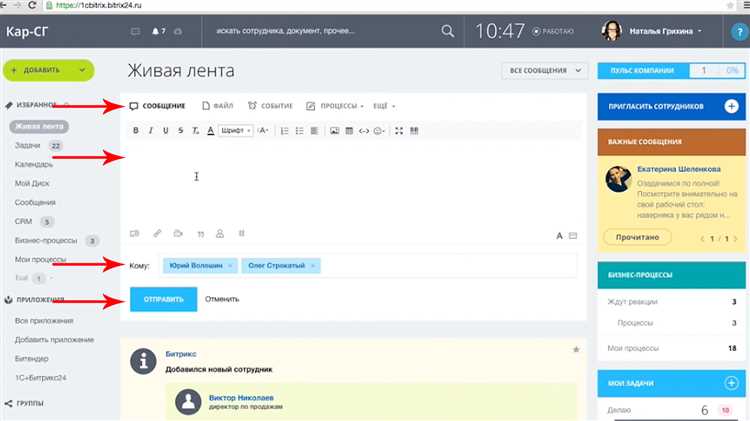
Task: Remove recipient Юрий Волошин
Action: (230, 266)
